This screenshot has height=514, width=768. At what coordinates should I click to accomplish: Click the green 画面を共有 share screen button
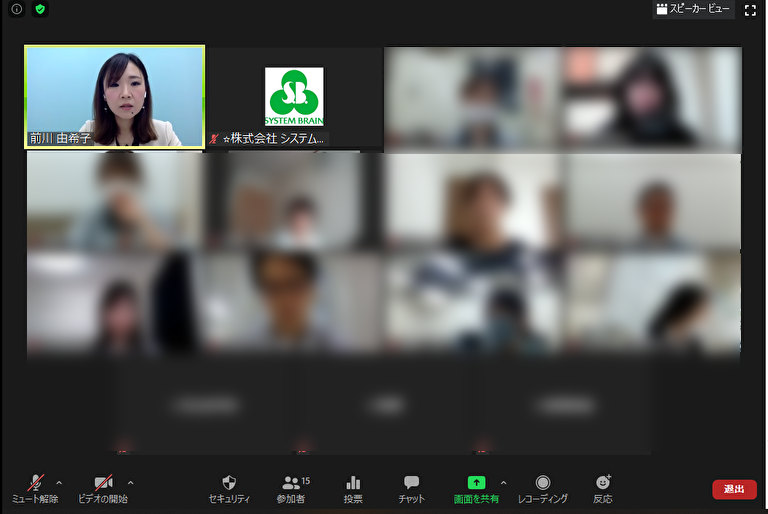[476, 488]
